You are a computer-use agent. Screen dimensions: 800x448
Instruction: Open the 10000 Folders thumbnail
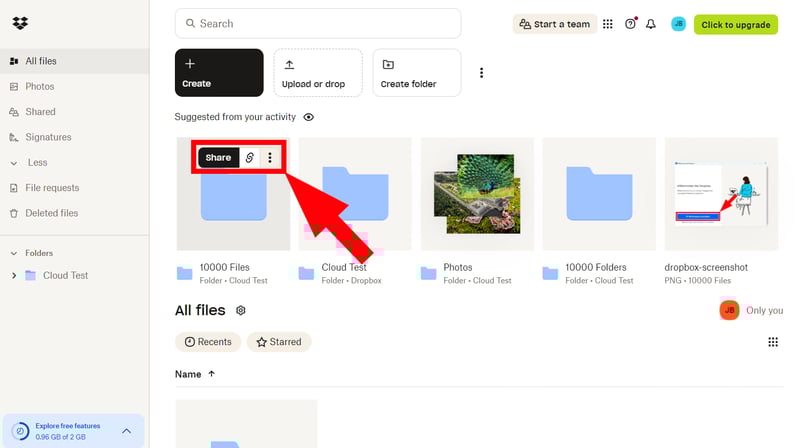pyautogui.click(x=599, y=194)
